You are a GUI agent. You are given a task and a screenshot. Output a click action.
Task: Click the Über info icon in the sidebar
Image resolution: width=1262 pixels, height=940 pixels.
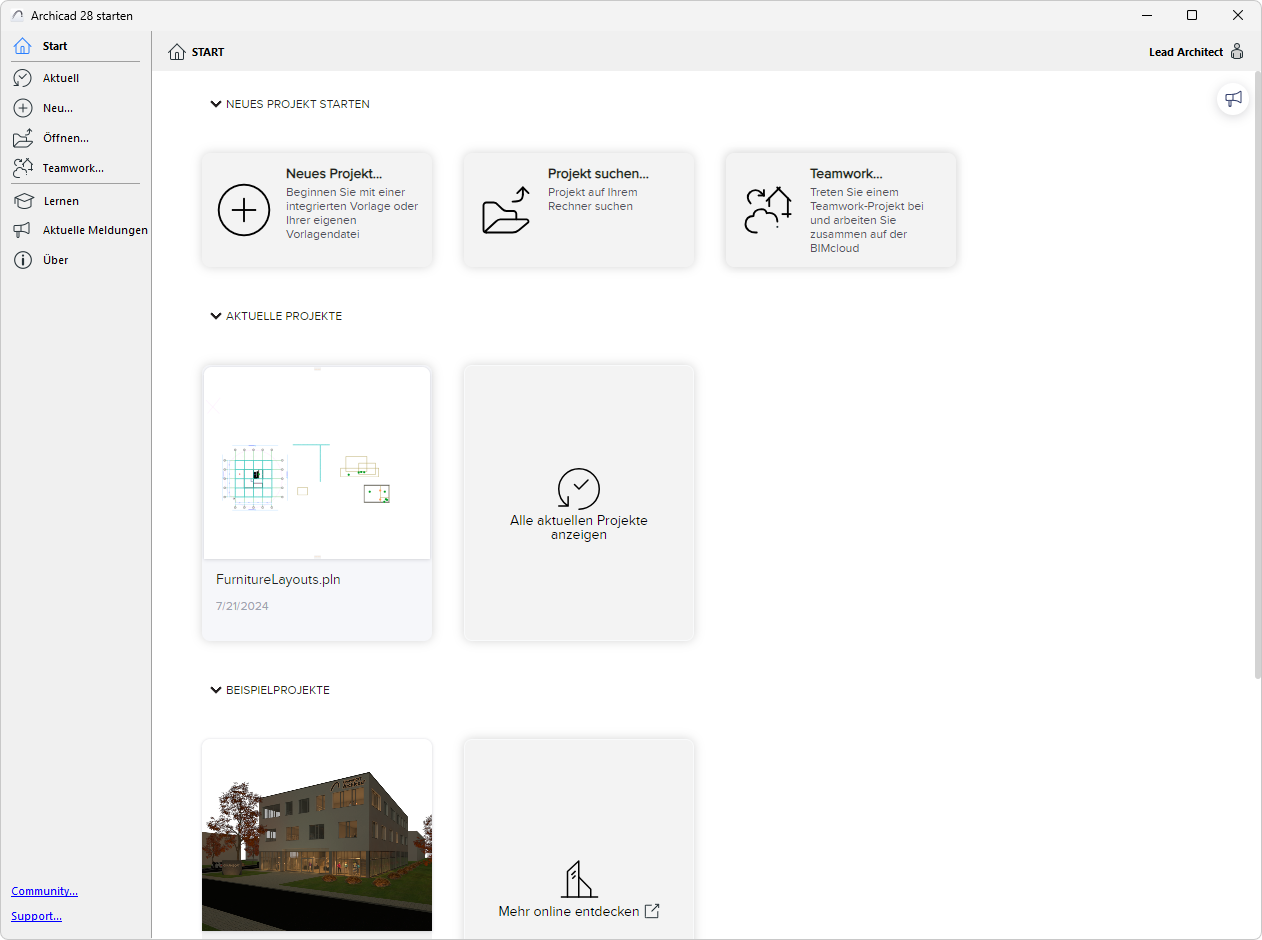22,260
